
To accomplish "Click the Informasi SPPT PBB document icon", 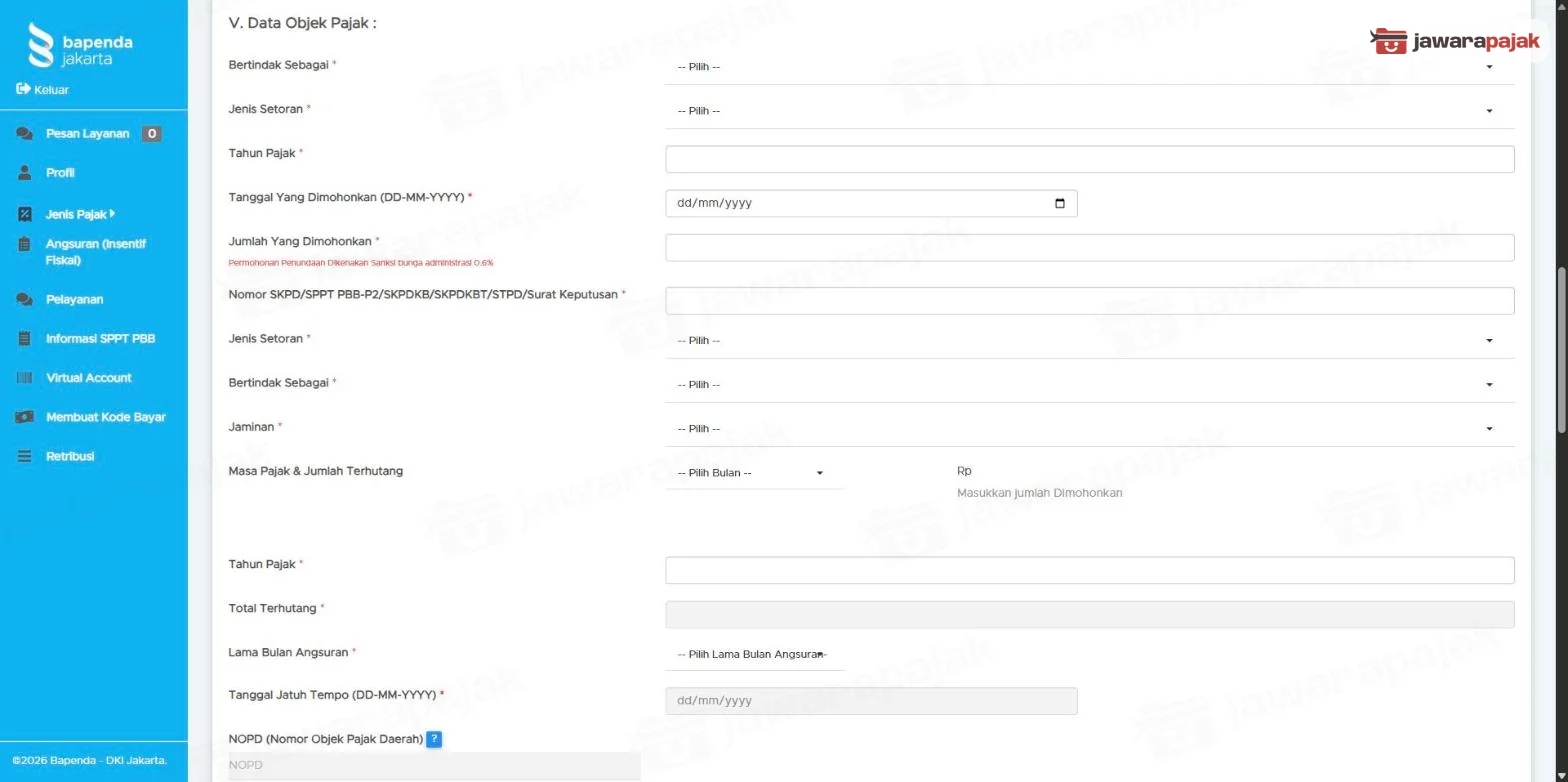I will pyautogui.click(x=25, y=338).
